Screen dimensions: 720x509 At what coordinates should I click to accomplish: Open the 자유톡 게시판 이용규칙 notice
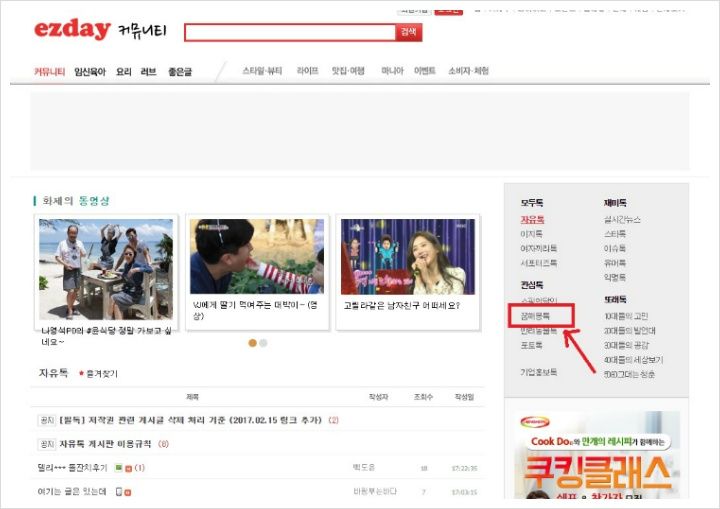point(105,444)
